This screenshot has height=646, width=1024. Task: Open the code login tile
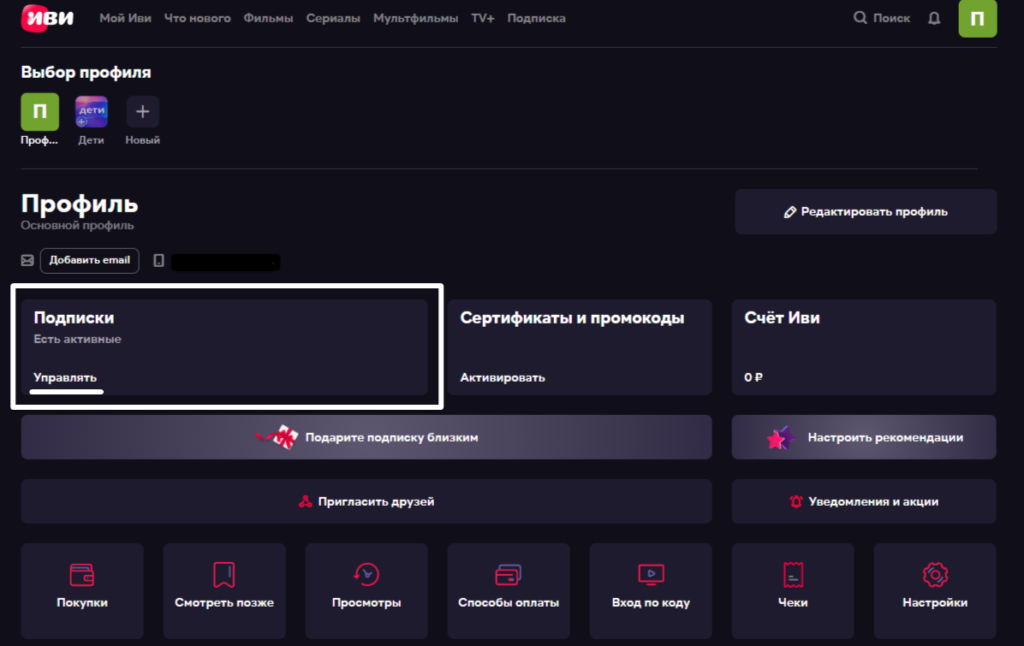[650, 590]
